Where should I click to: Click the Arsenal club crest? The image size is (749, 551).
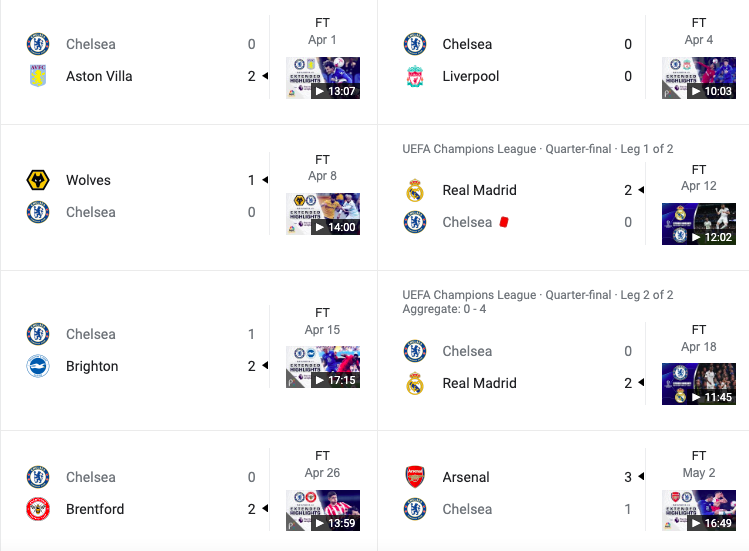(x=415, y=477)
